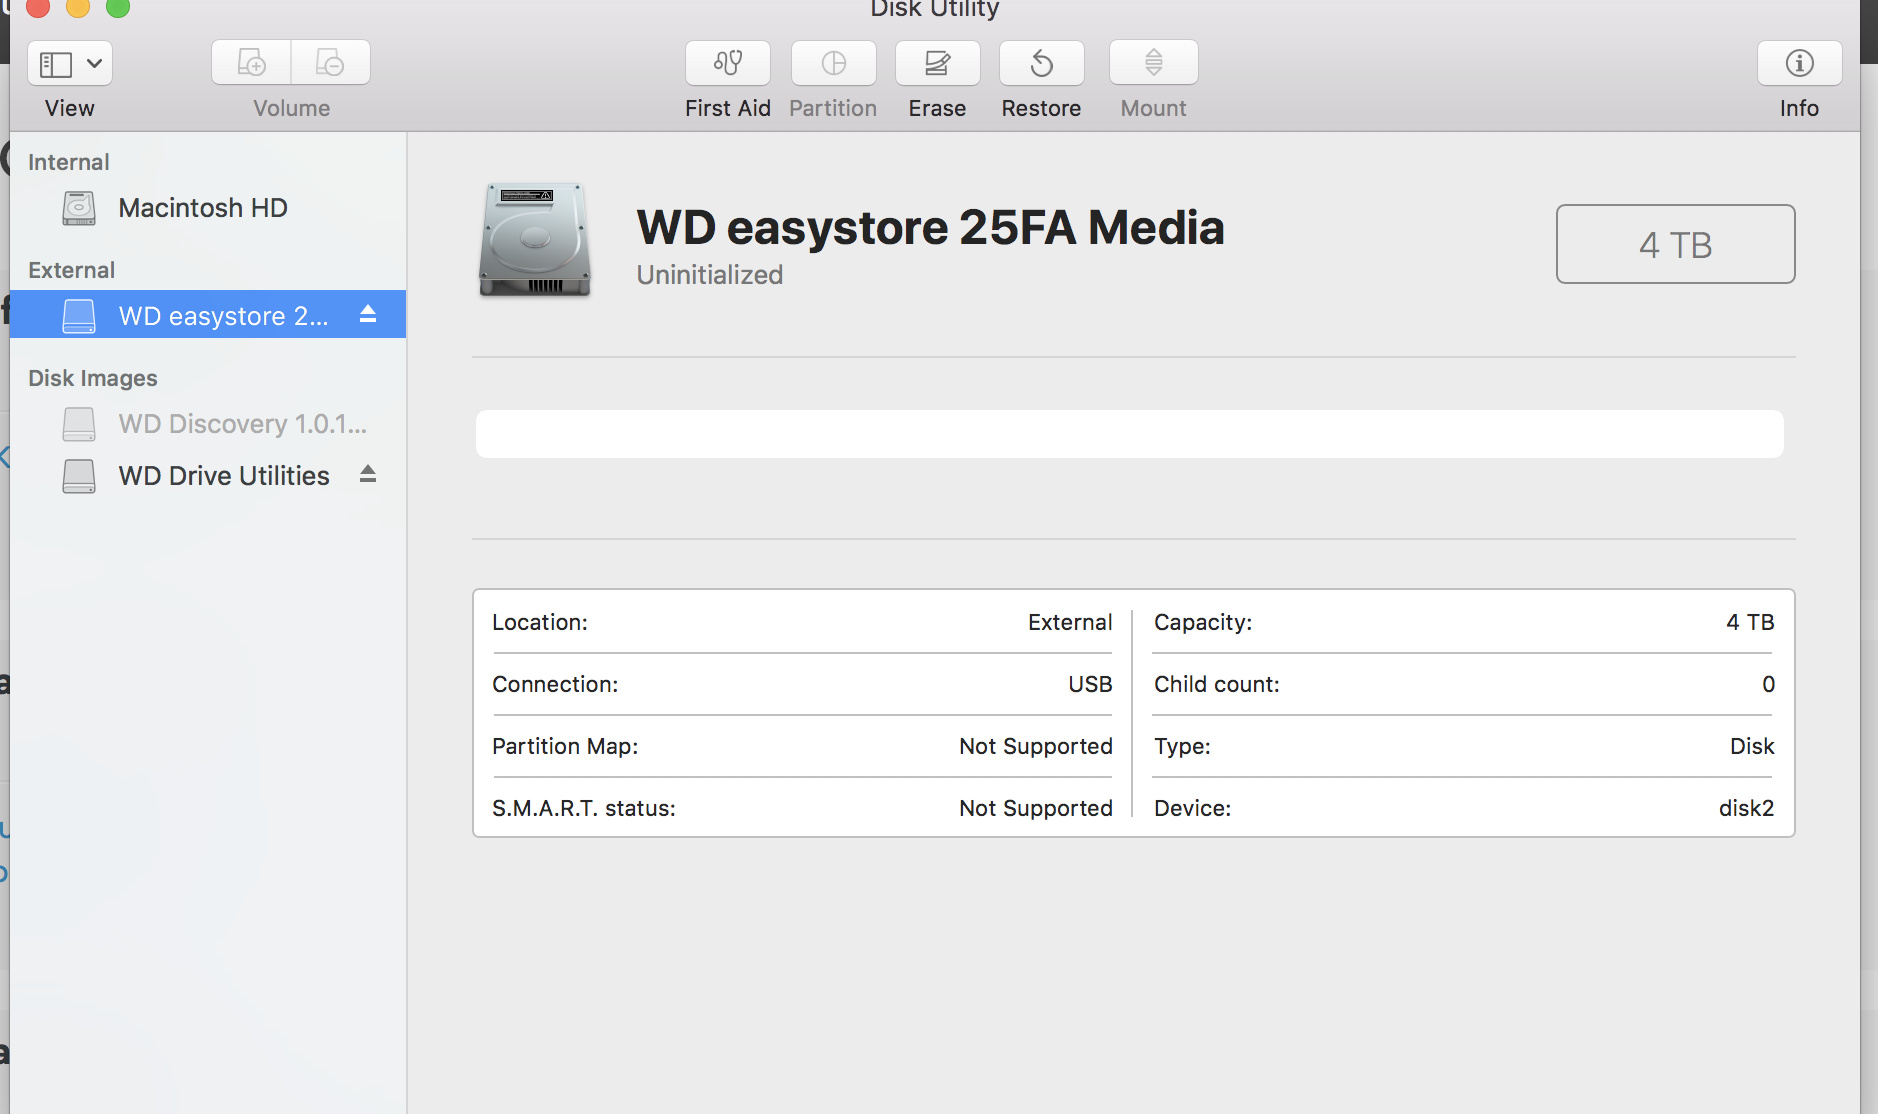Click the Partition toolbar label
The image size is (1878, 1114).
[x=833, y=108]
